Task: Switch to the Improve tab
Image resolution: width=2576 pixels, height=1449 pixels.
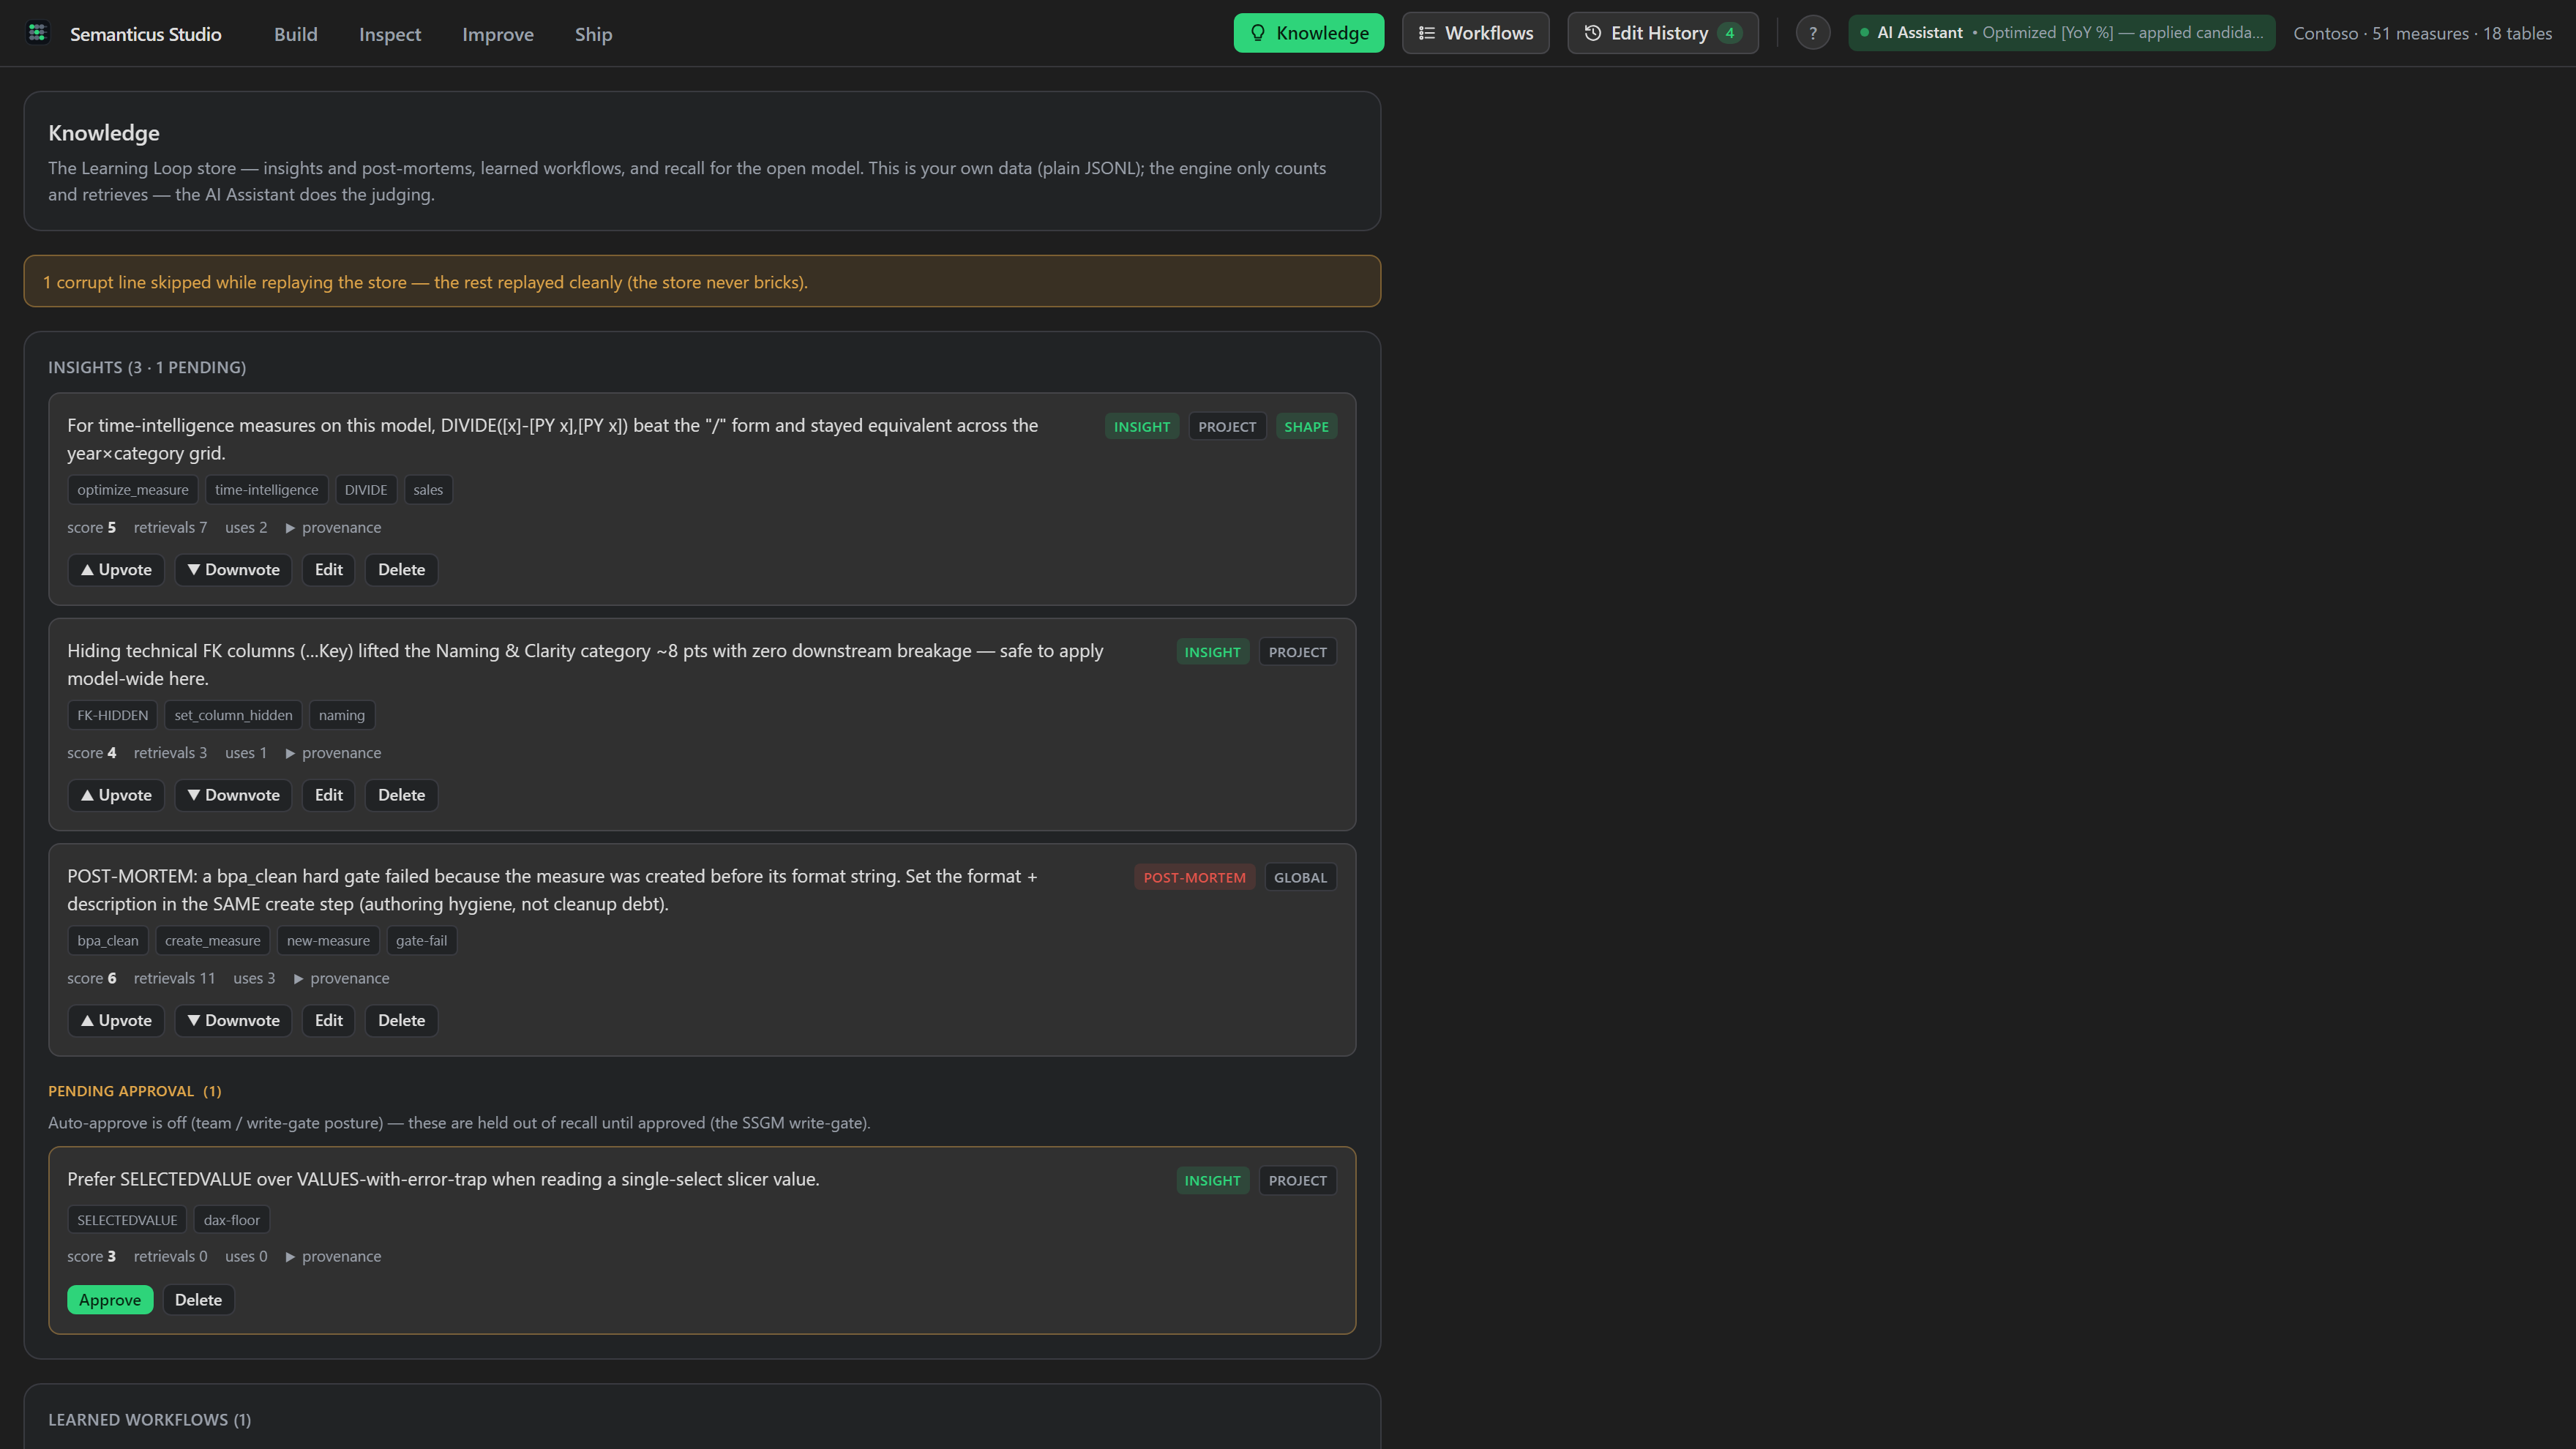Action: click(498, 34)
